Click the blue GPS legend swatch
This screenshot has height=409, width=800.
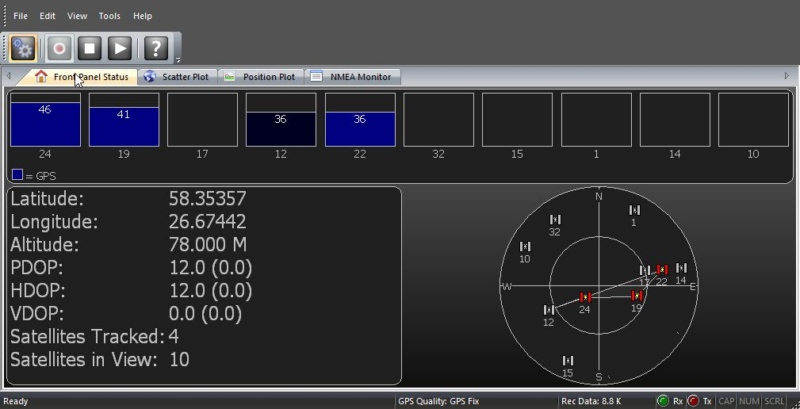pyautogui.click(x=17, y=174)
